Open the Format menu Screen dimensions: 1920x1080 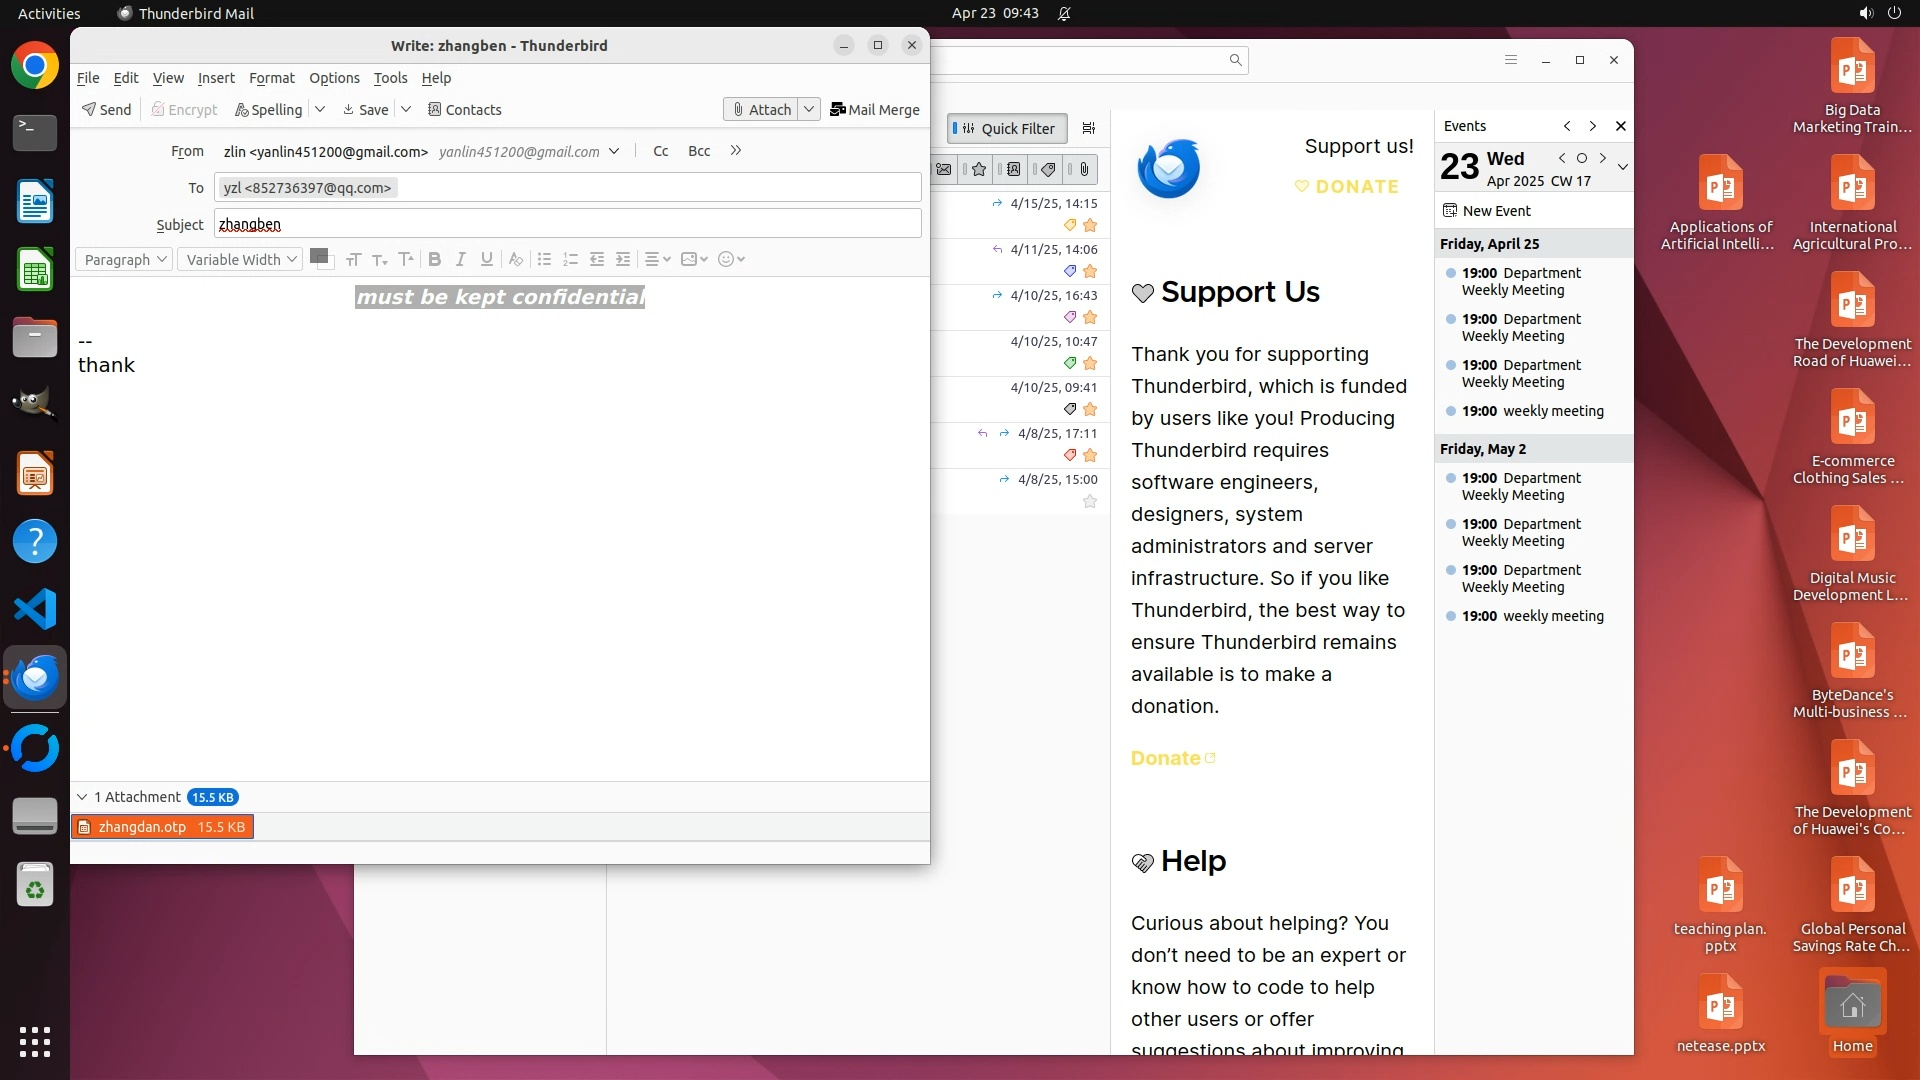(x=271, y=77)
